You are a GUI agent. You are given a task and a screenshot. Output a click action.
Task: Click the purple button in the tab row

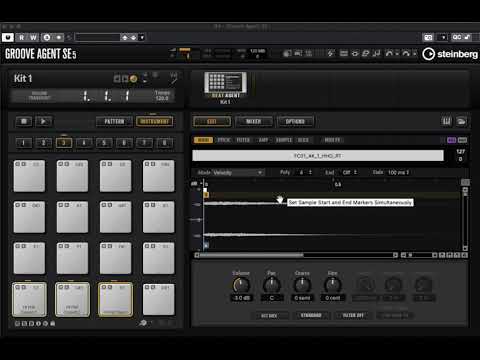pyautogui.click(x=452, y=140)
